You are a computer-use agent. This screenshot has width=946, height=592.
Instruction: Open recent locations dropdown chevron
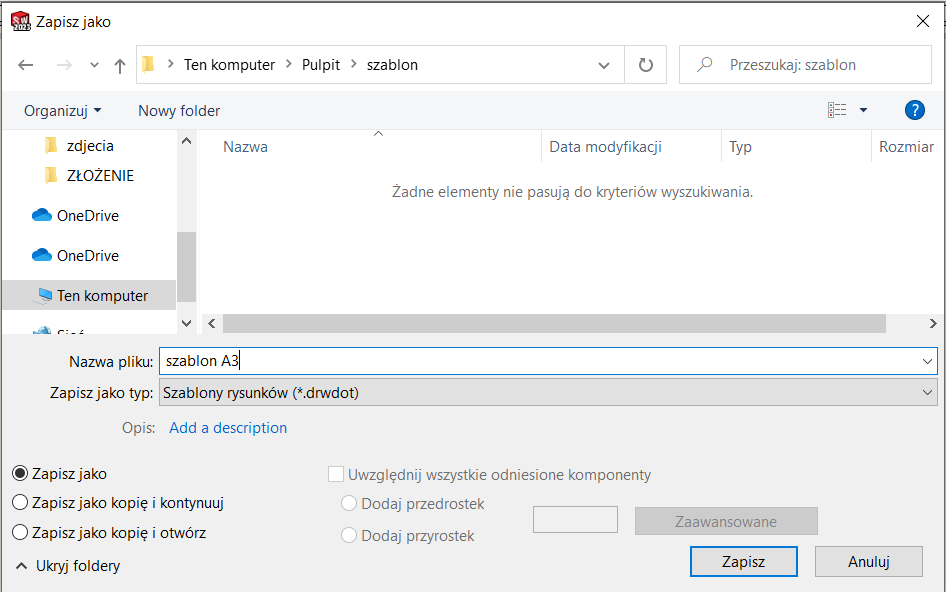coord(94,65)
